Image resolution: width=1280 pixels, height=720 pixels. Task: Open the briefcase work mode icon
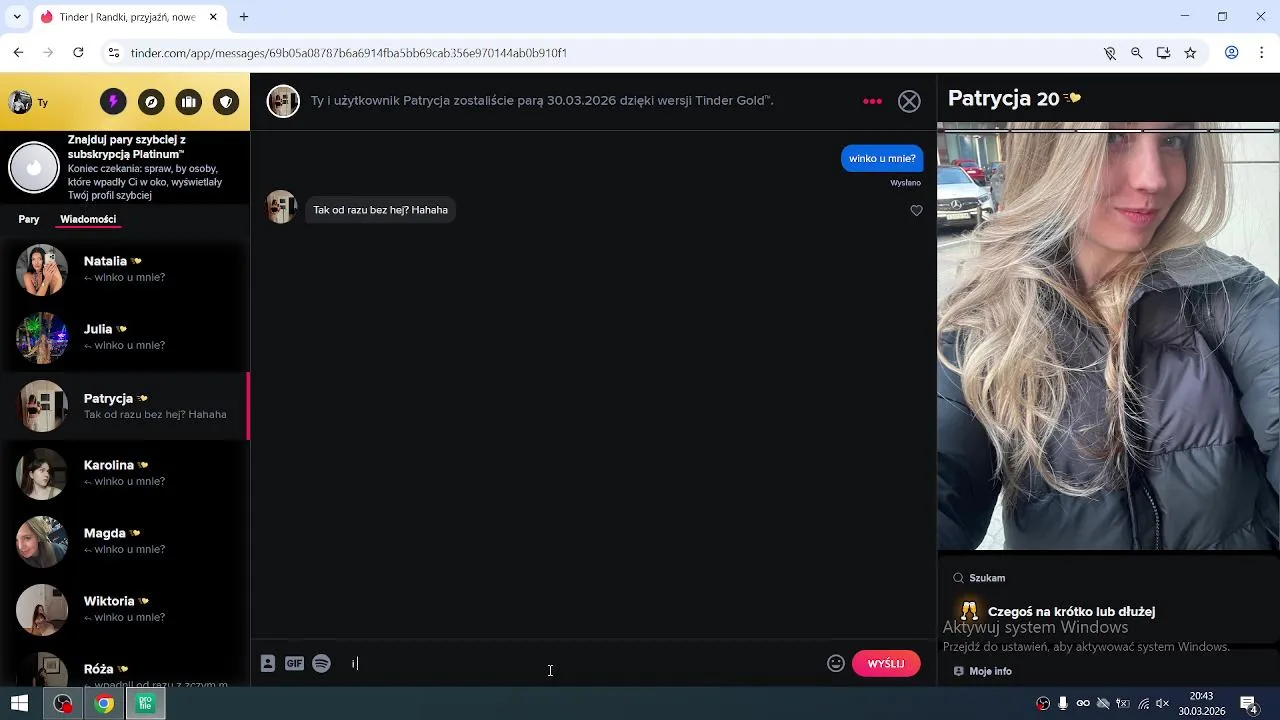click(x=189, y=102)
